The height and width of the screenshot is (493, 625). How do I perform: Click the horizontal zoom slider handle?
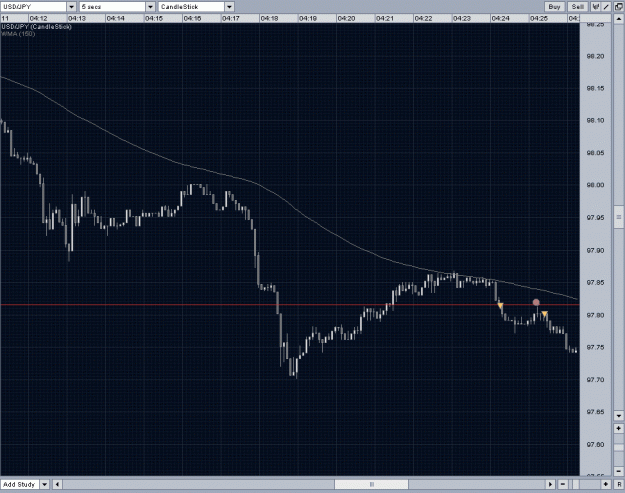coord(576,484)
